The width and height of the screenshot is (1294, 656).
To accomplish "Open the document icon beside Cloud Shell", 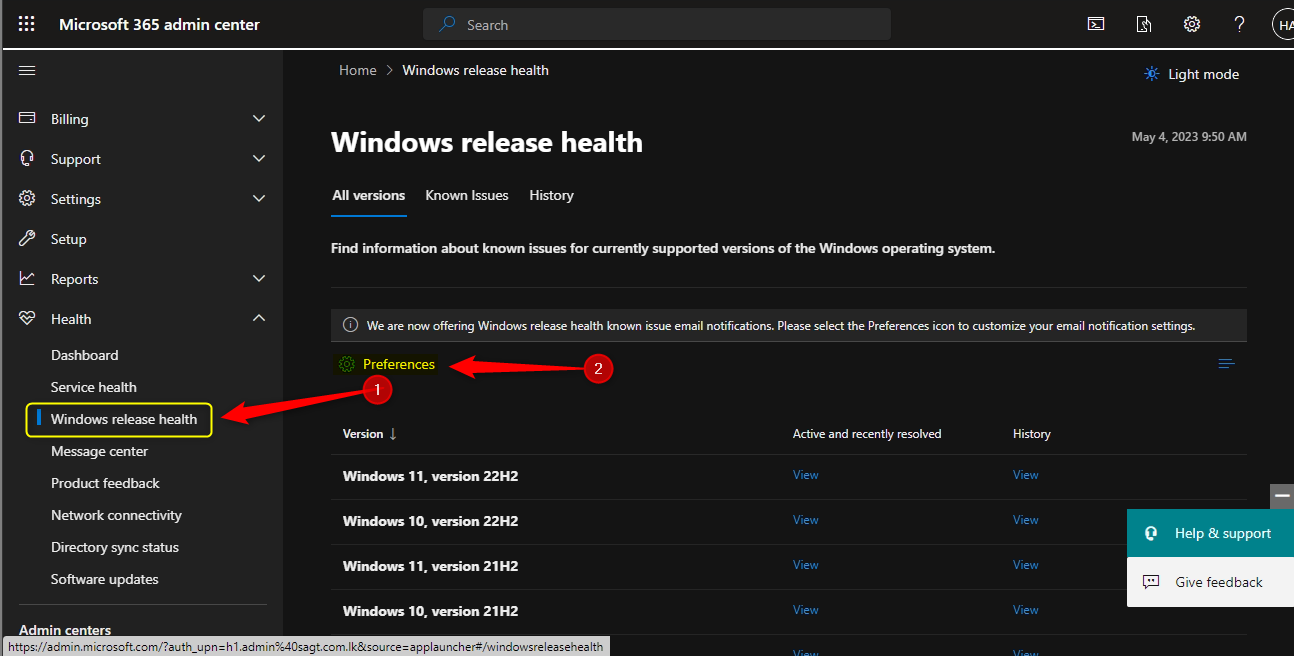I will tap(1144, 24).
